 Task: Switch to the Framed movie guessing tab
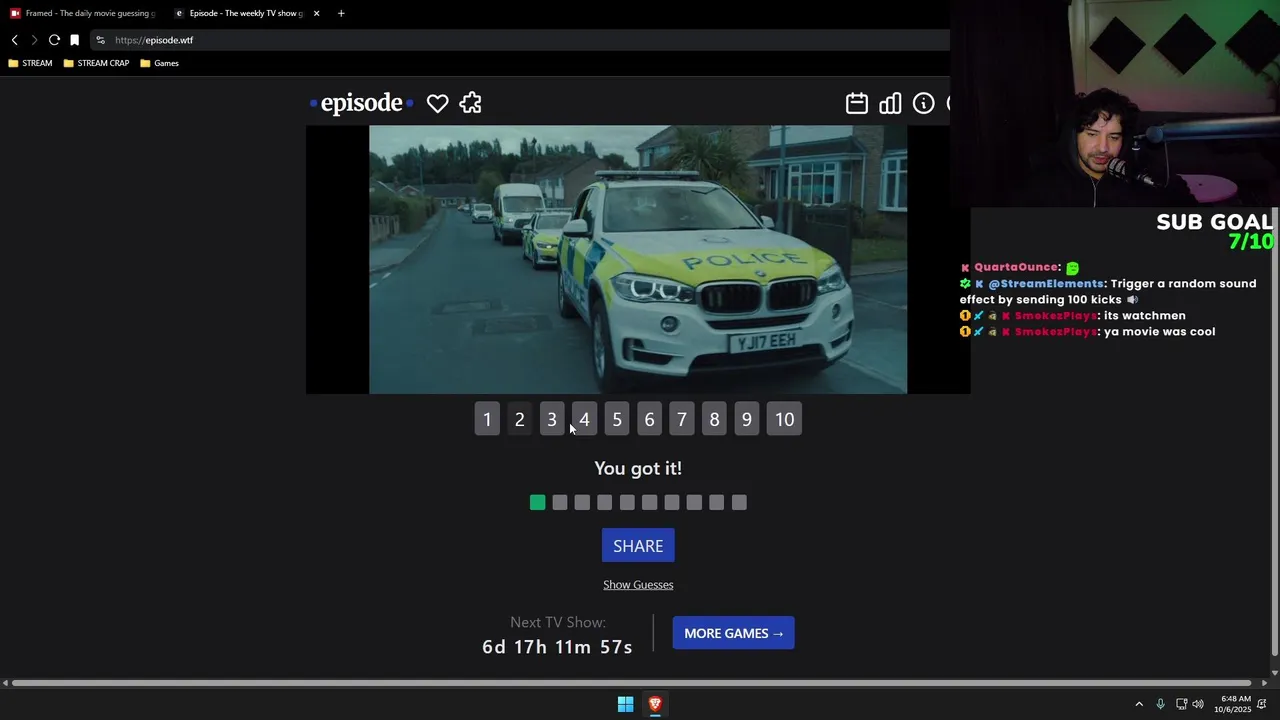(84, 13)
